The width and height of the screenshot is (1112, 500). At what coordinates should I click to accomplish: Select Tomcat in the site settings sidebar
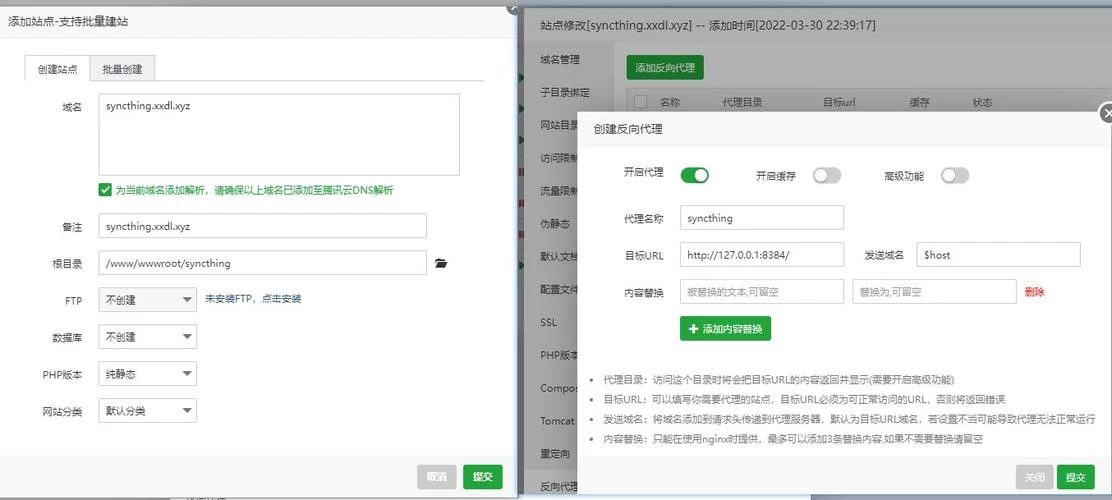pyautogui.click(x=557, y=421)
